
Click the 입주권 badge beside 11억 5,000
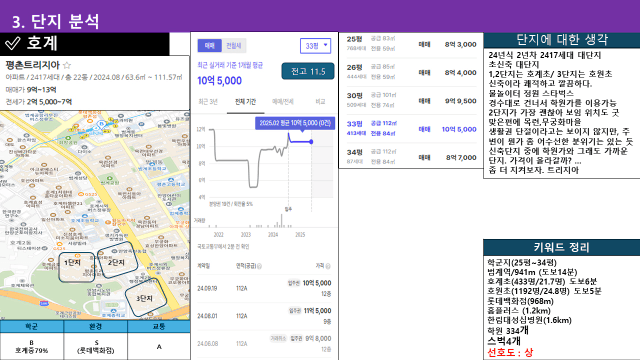[x=295, y=311]
